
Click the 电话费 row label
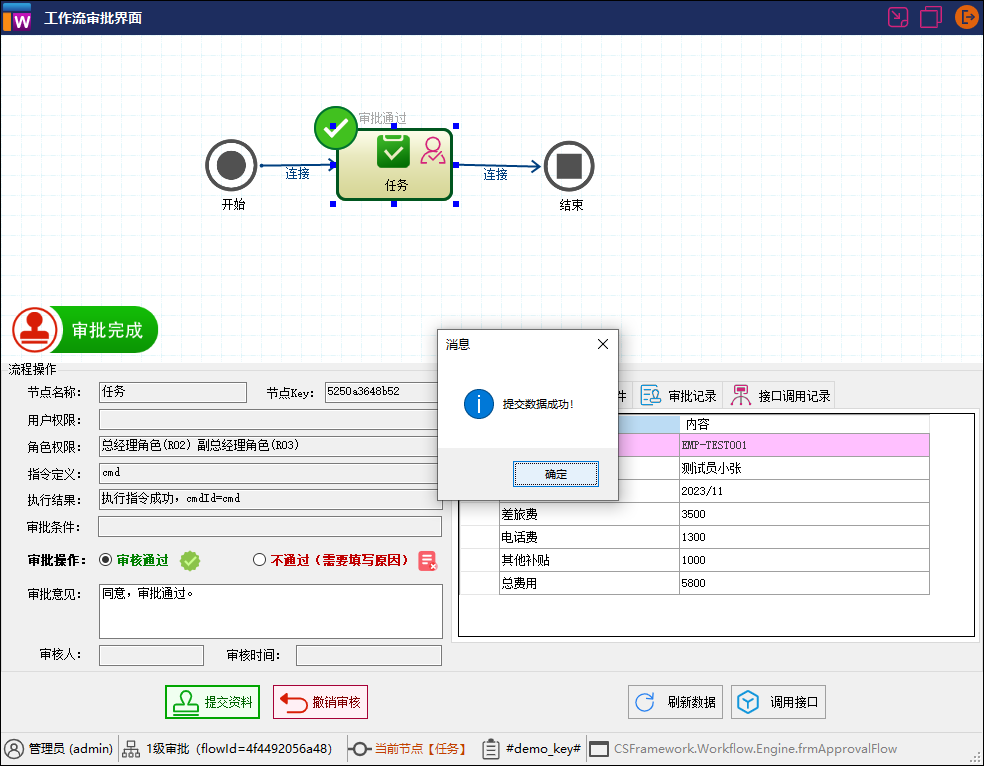pos(589,538)
